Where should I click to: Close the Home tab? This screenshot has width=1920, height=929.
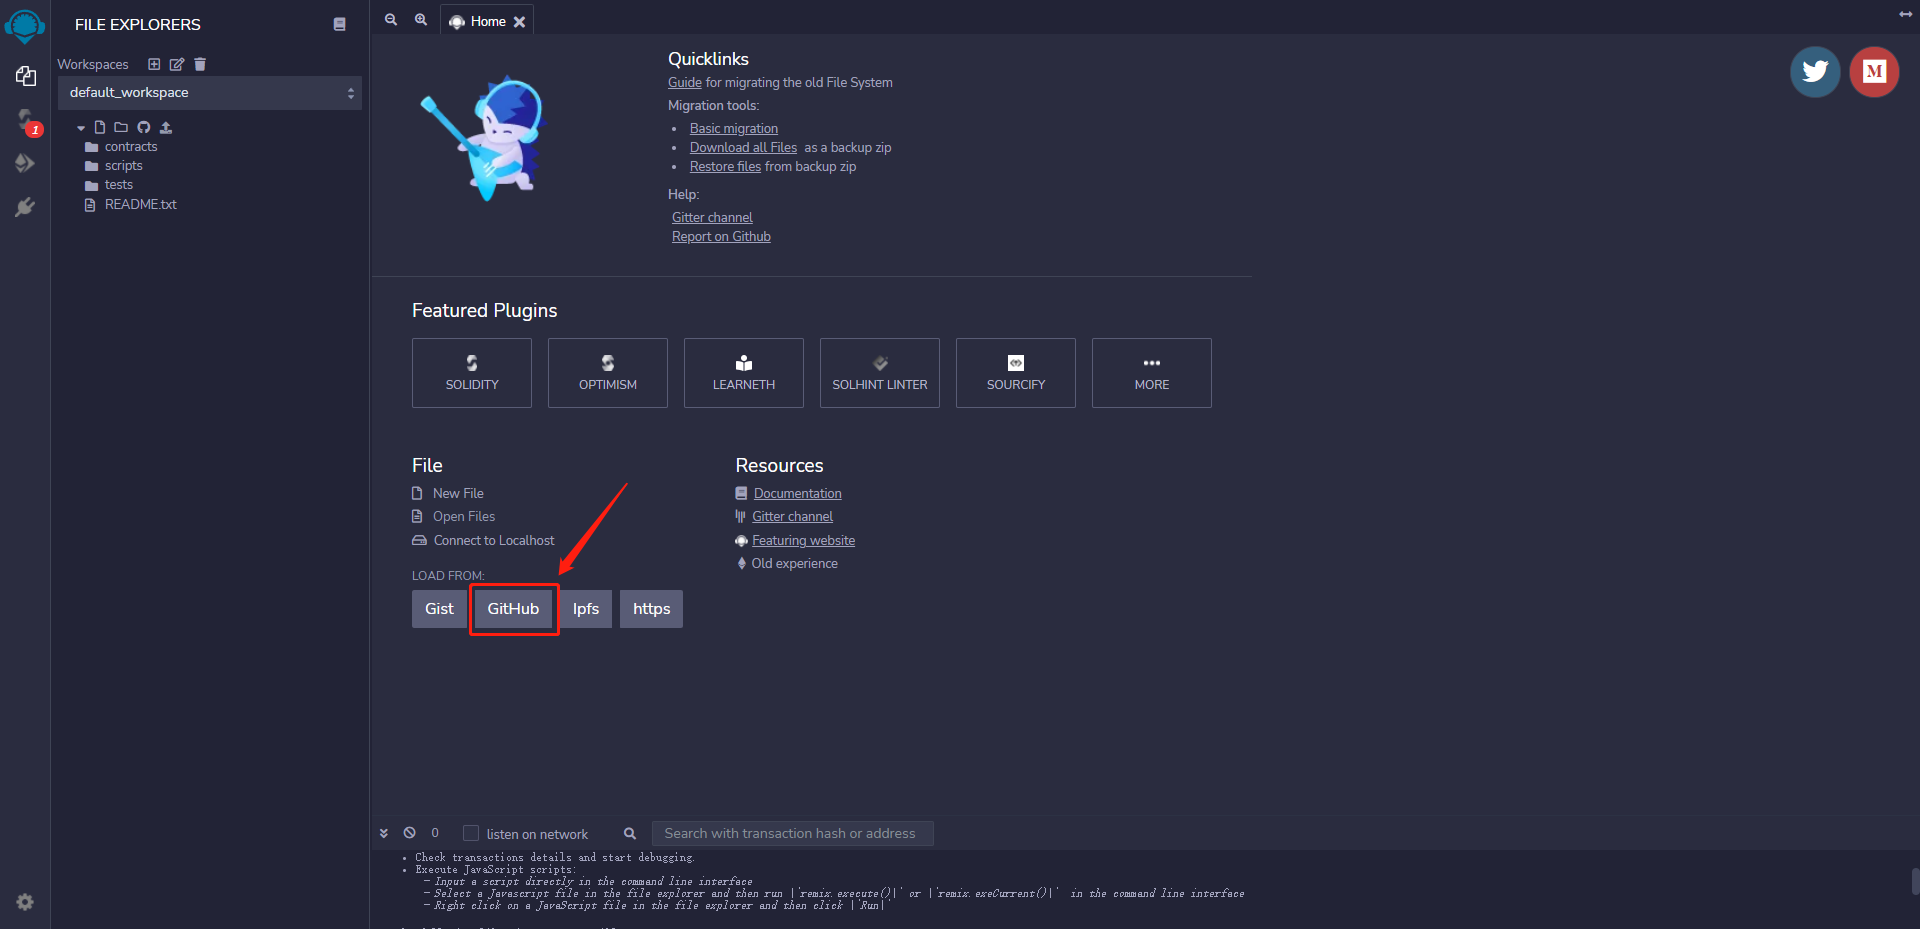pyautogui.click(x=520, y=22)
